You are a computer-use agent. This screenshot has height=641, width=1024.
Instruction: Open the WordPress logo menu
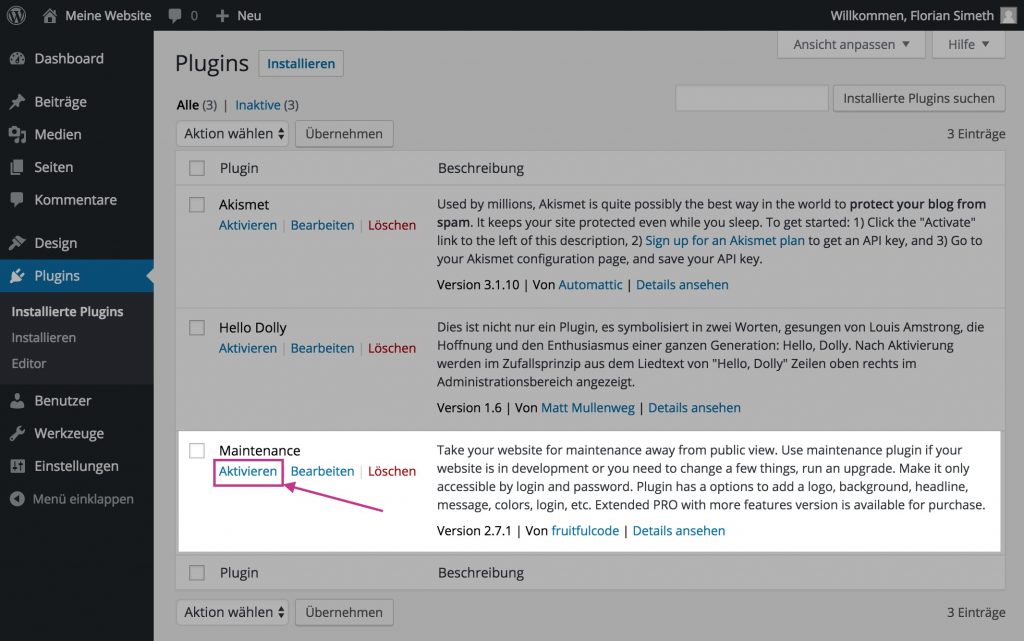coord(15,15)
